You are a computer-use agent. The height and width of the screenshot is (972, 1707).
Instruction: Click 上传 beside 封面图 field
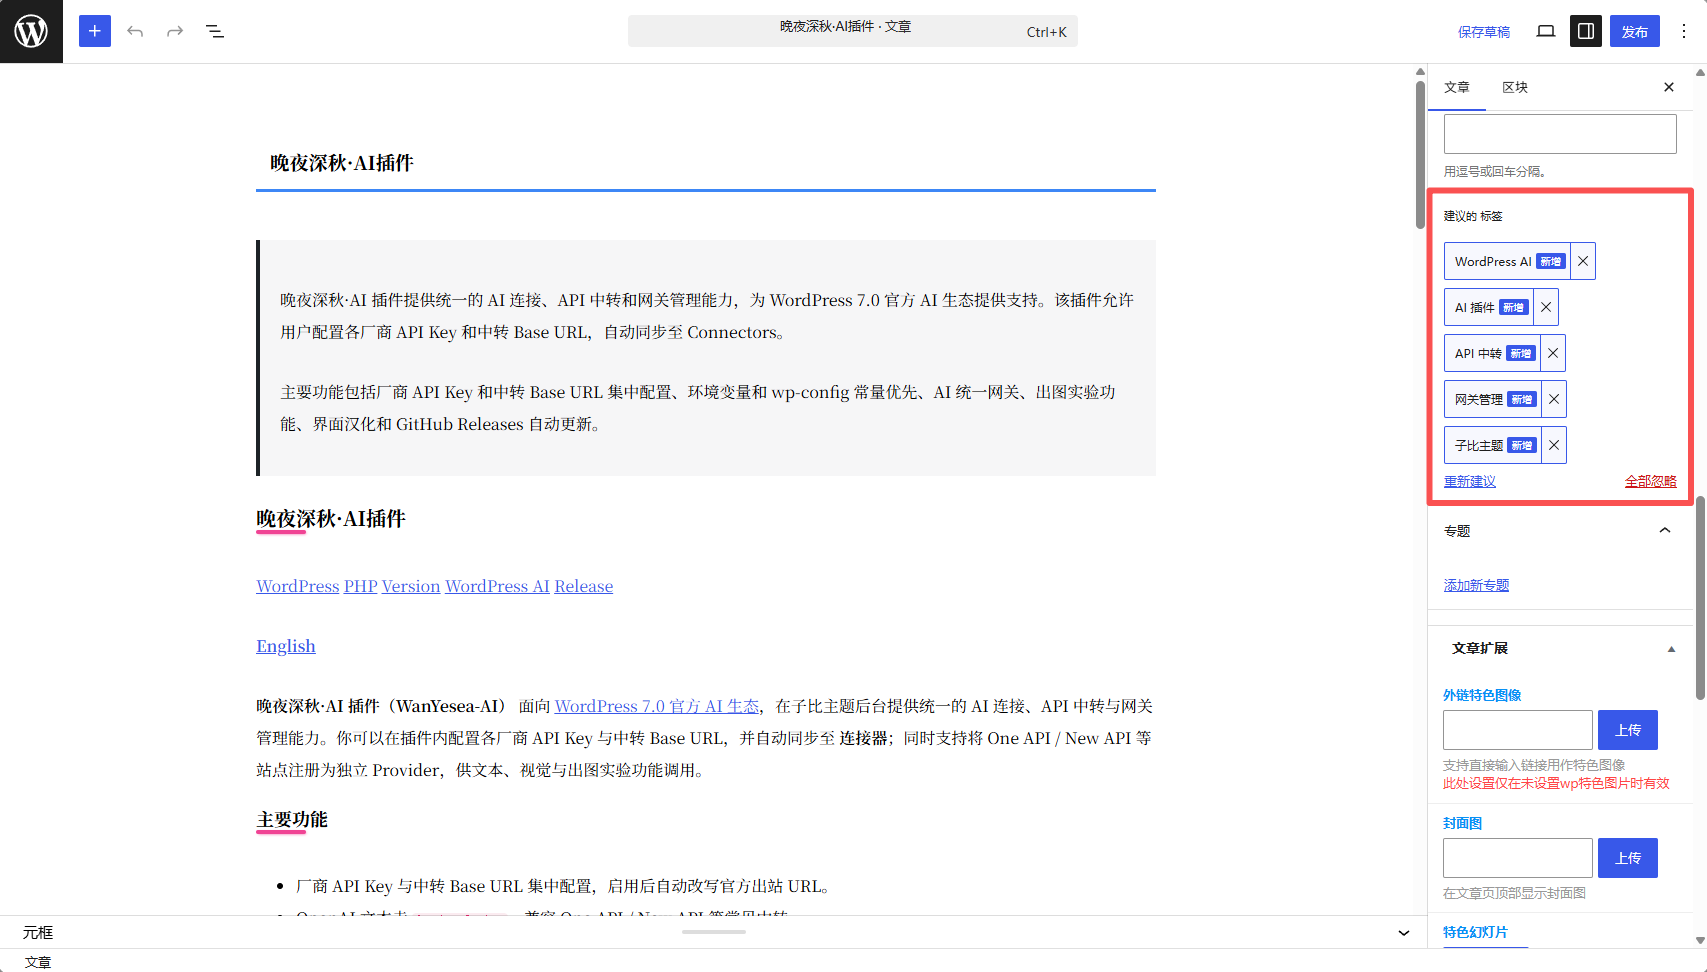[x=1628, y=858]
